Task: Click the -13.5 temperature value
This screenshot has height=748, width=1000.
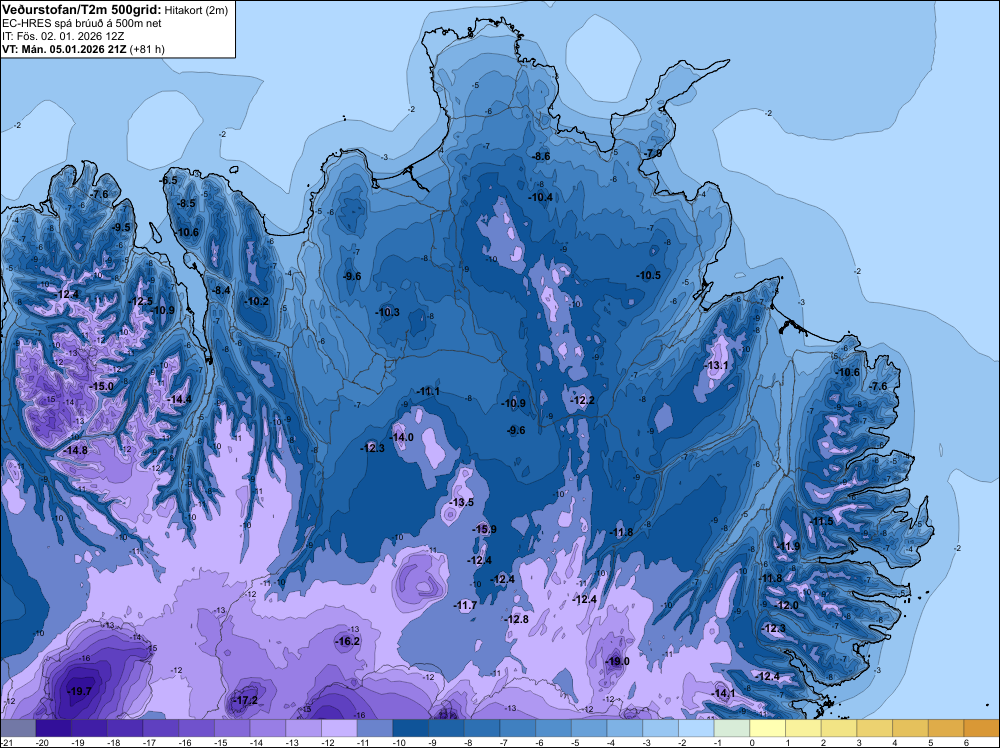Action: click(x=461, y=502)
